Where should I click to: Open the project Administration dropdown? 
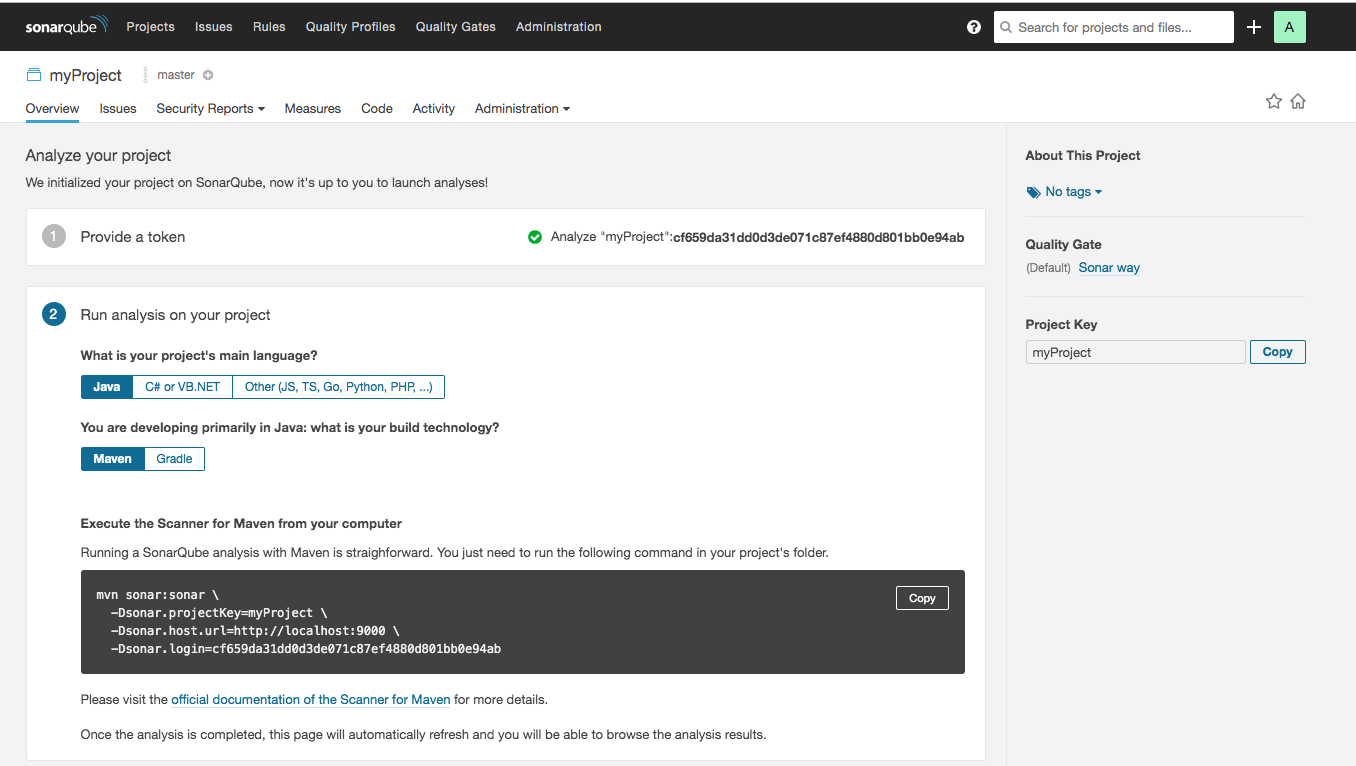(522, 108)
